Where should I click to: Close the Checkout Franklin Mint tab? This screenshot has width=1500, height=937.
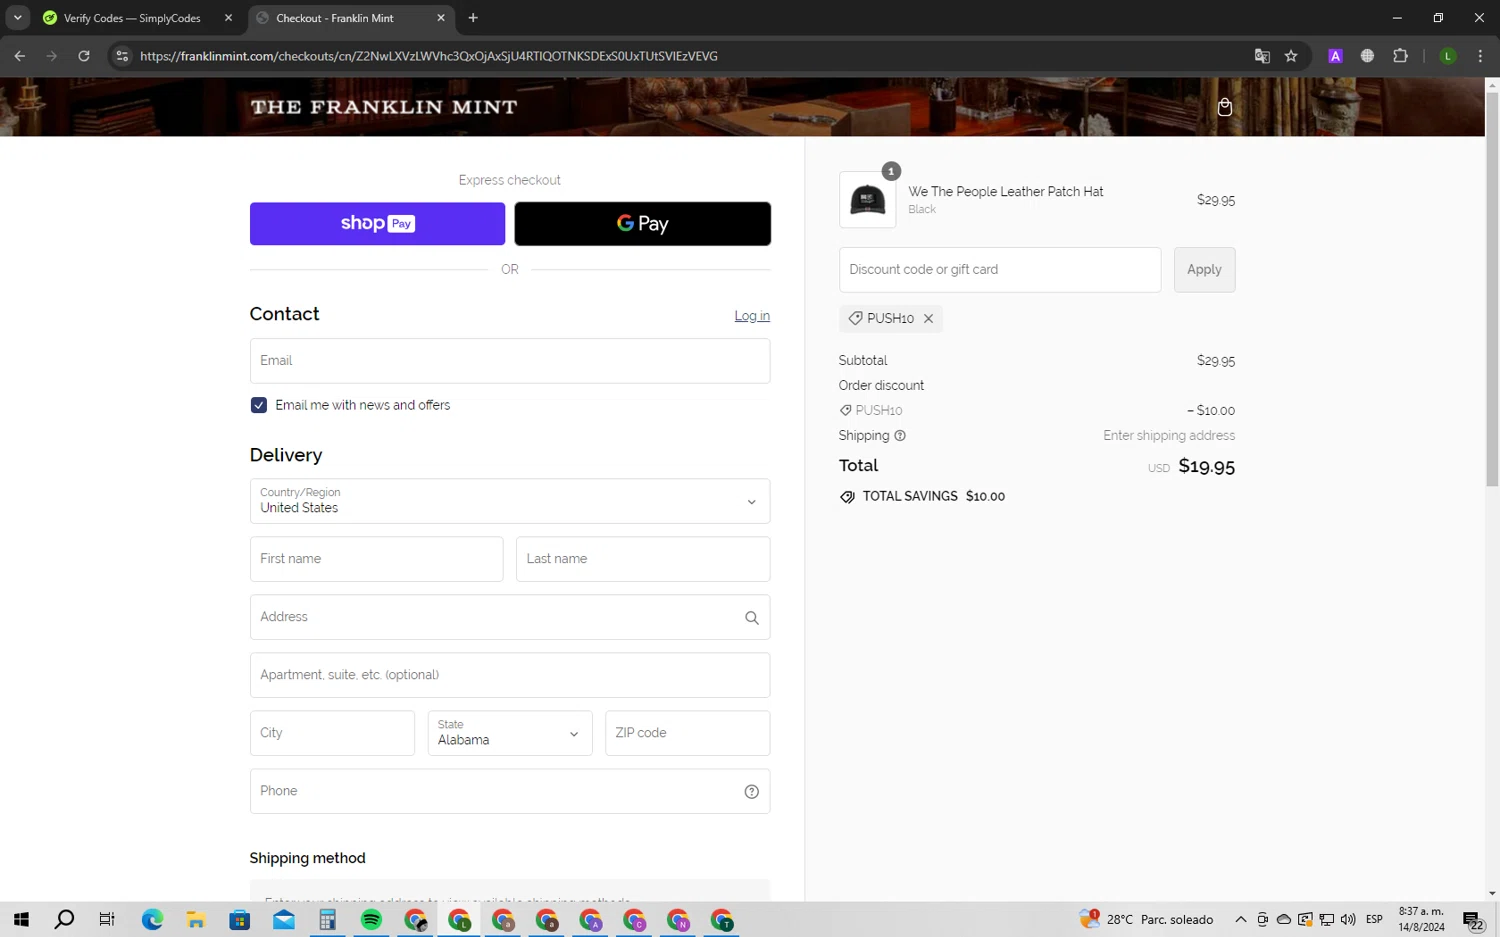pyautogui.click(x=441, y=18)
